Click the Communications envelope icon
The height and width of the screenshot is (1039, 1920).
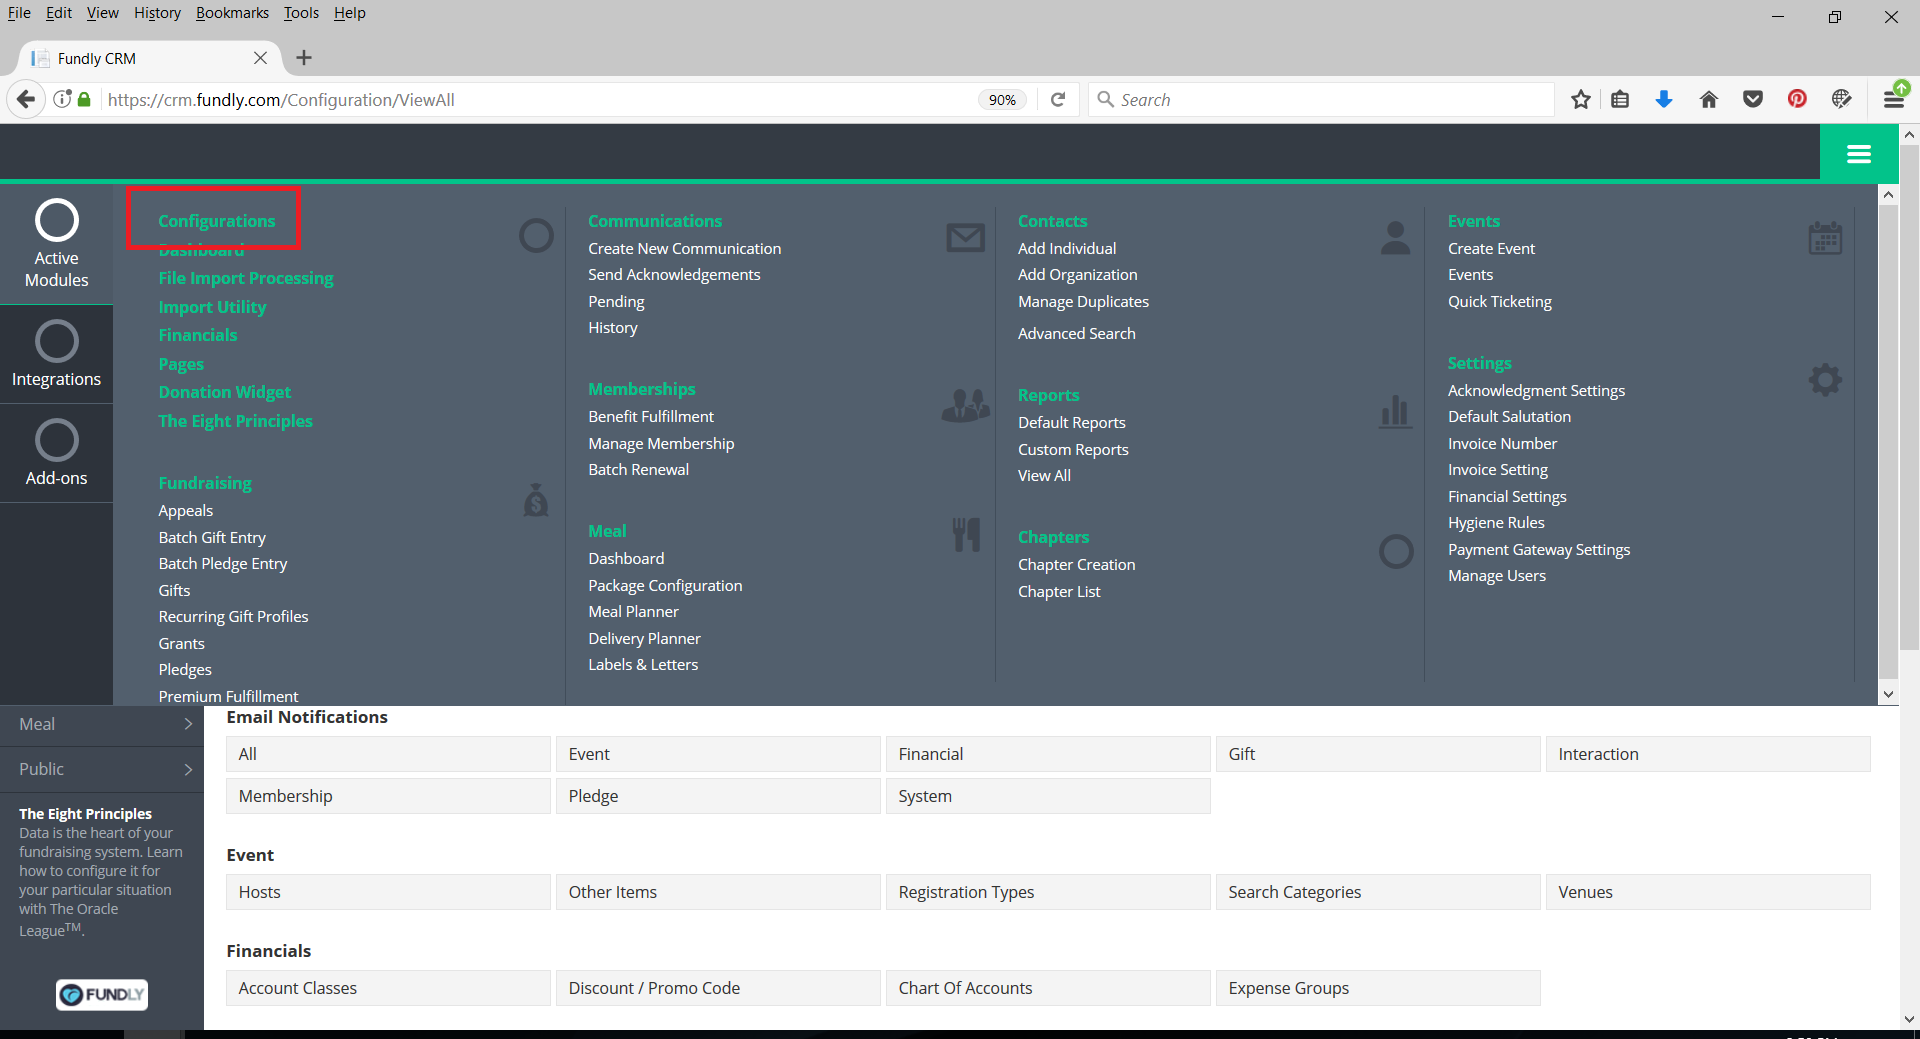[x=965, y=238]
